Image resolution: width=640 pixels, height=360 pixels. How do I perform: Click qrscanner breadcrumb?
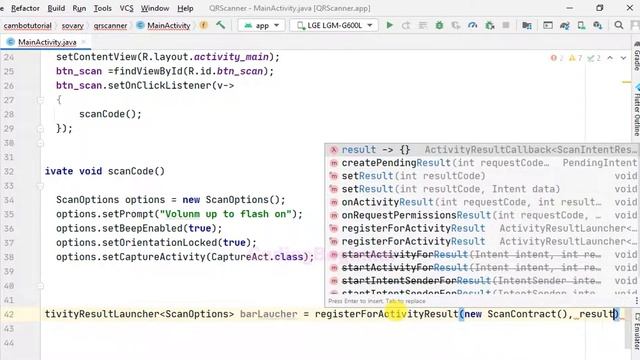point(110,25)
